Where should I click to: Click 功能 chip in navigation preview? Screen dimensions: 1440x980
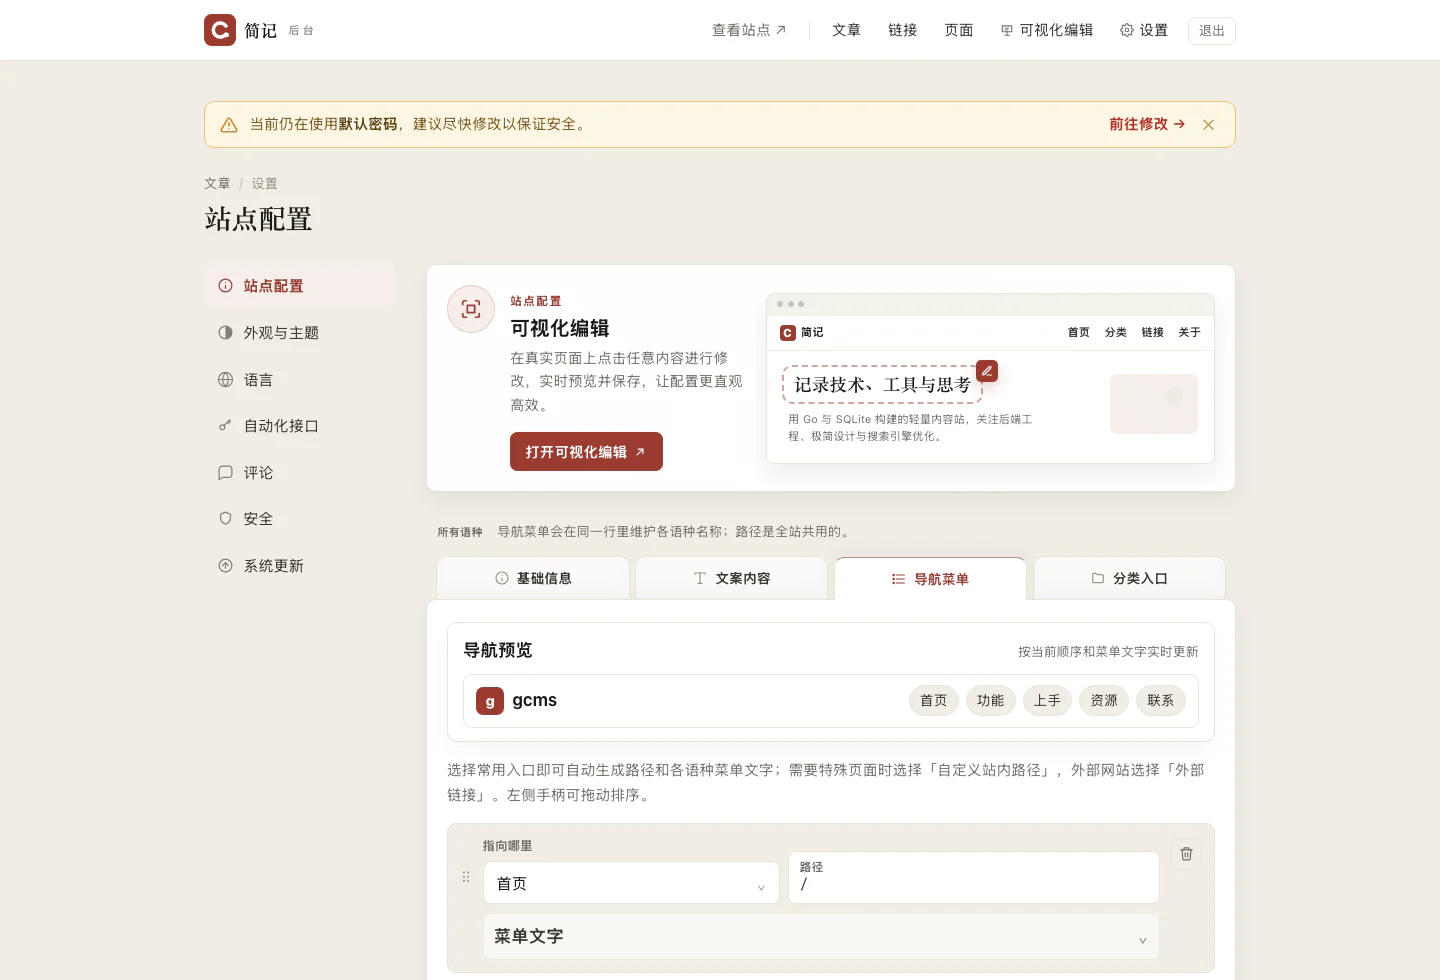[990, 701]
